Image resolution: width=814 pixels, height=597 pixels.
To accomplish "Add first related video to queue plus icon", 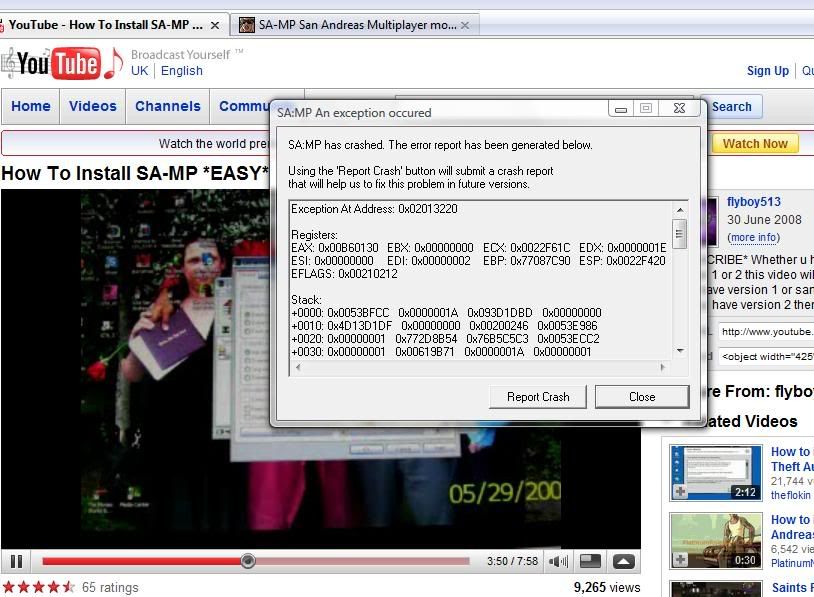I will [x=680, y=491].
